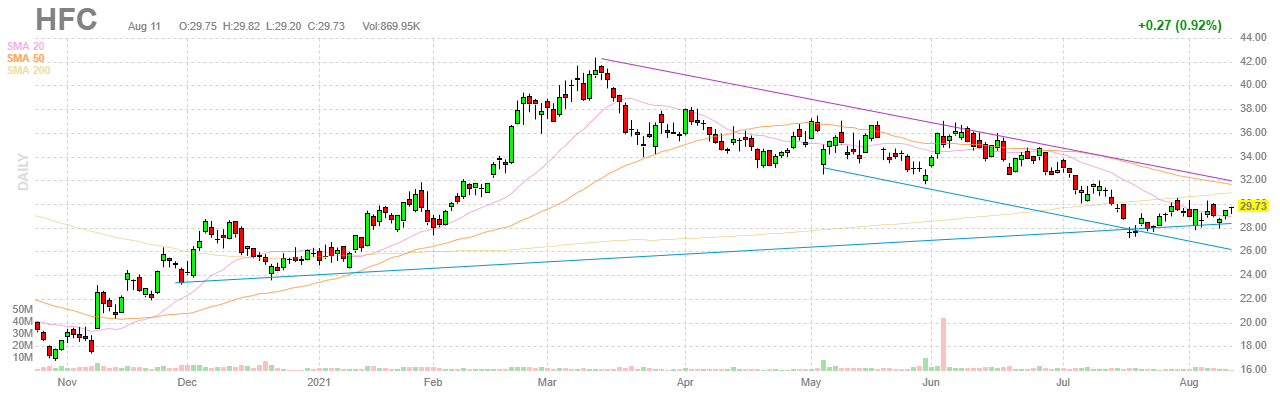Click the tall red June volume spike bar

[942, 344]
